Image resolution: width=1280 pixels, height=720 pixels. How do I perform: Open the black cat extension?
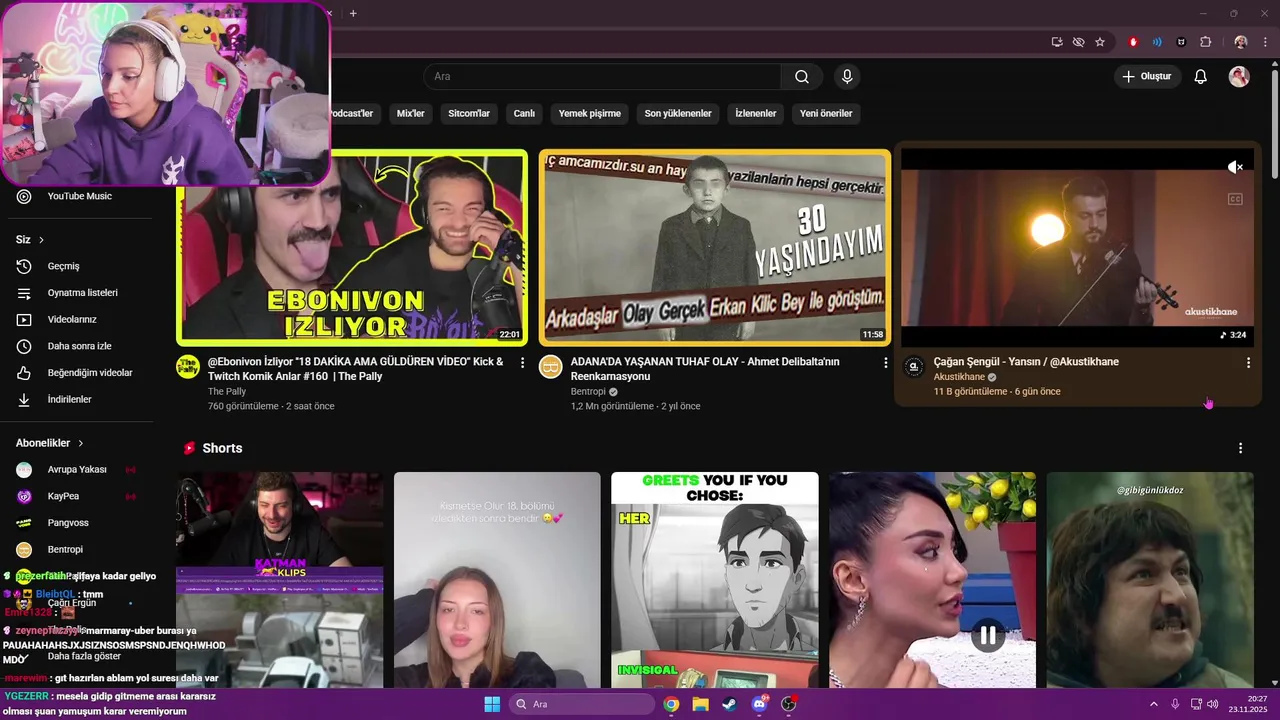1181,42
